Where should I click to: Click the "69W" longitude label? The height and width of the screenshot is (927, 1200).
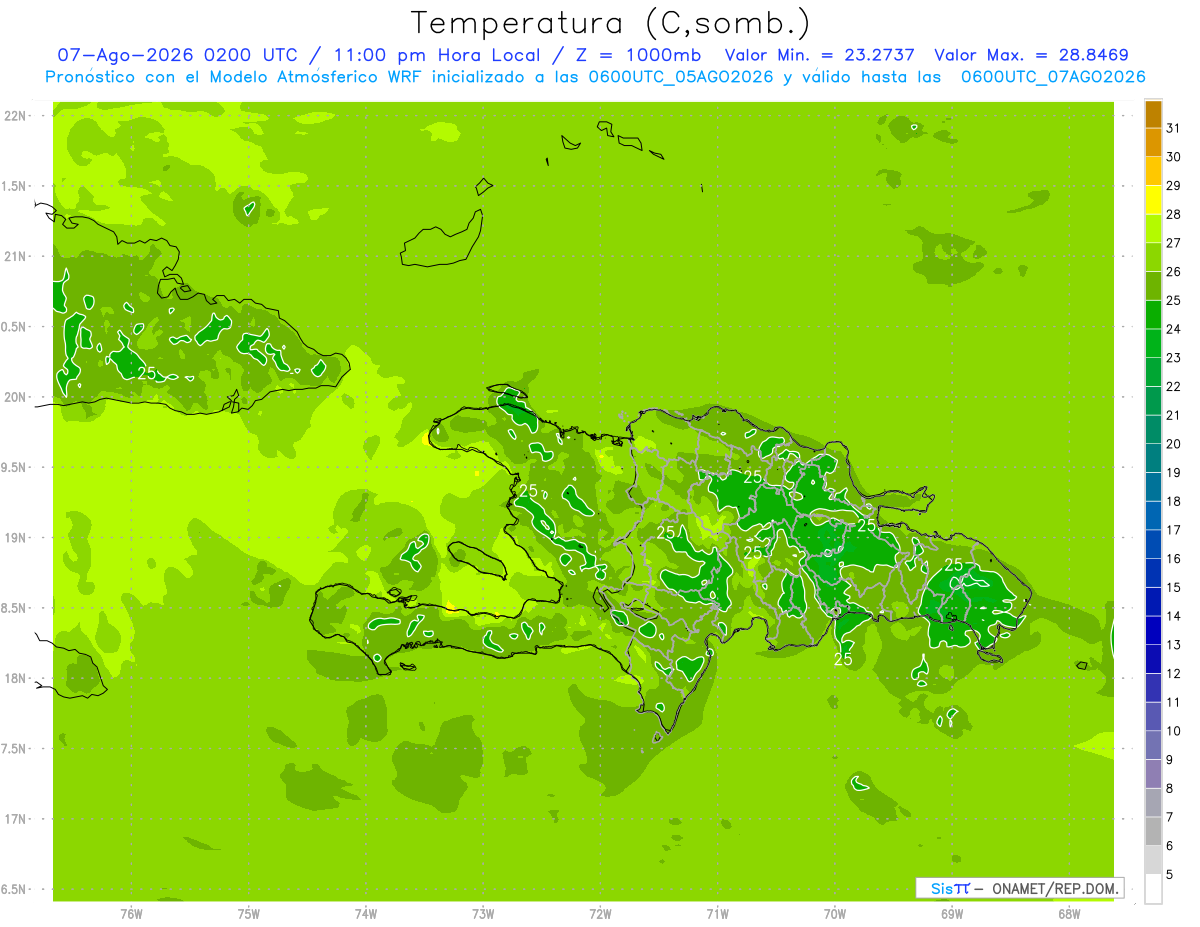tap(952, 913)
